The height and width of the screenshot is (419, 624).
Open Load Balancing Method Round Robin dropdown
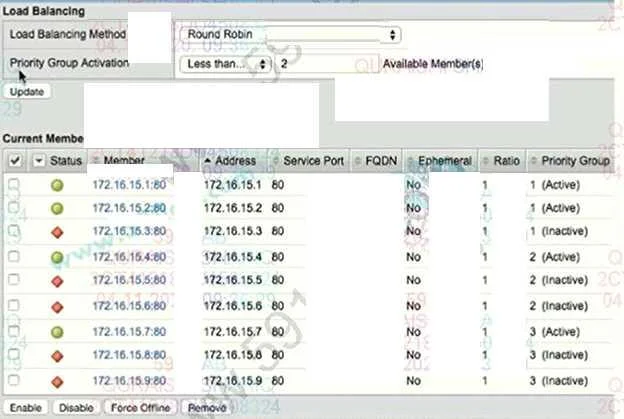click(x=290, y=35)
